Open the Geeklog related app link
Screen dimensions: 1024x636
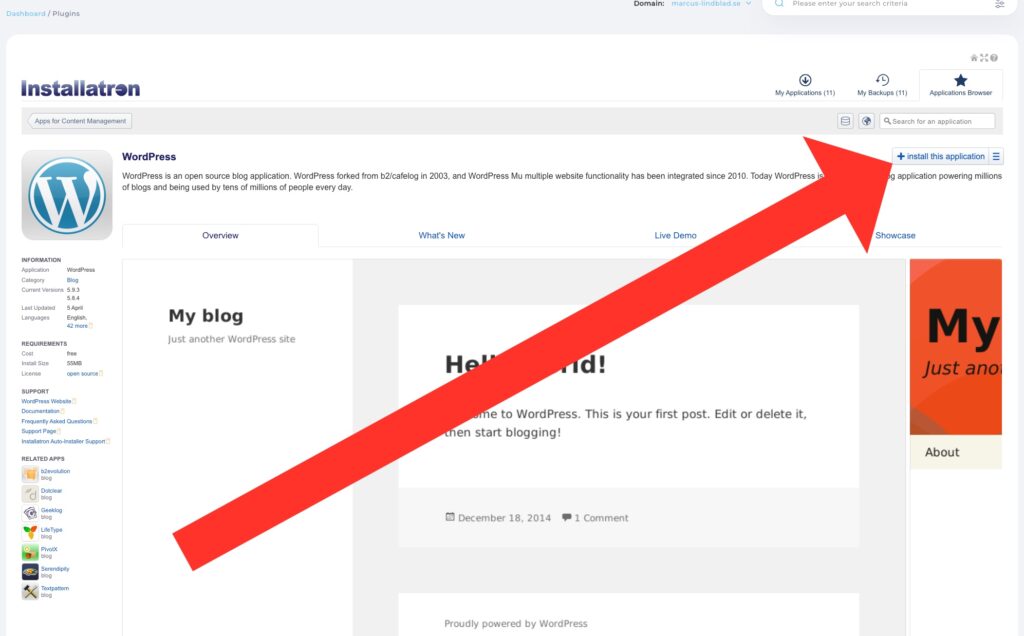click(x=52, y=510)
